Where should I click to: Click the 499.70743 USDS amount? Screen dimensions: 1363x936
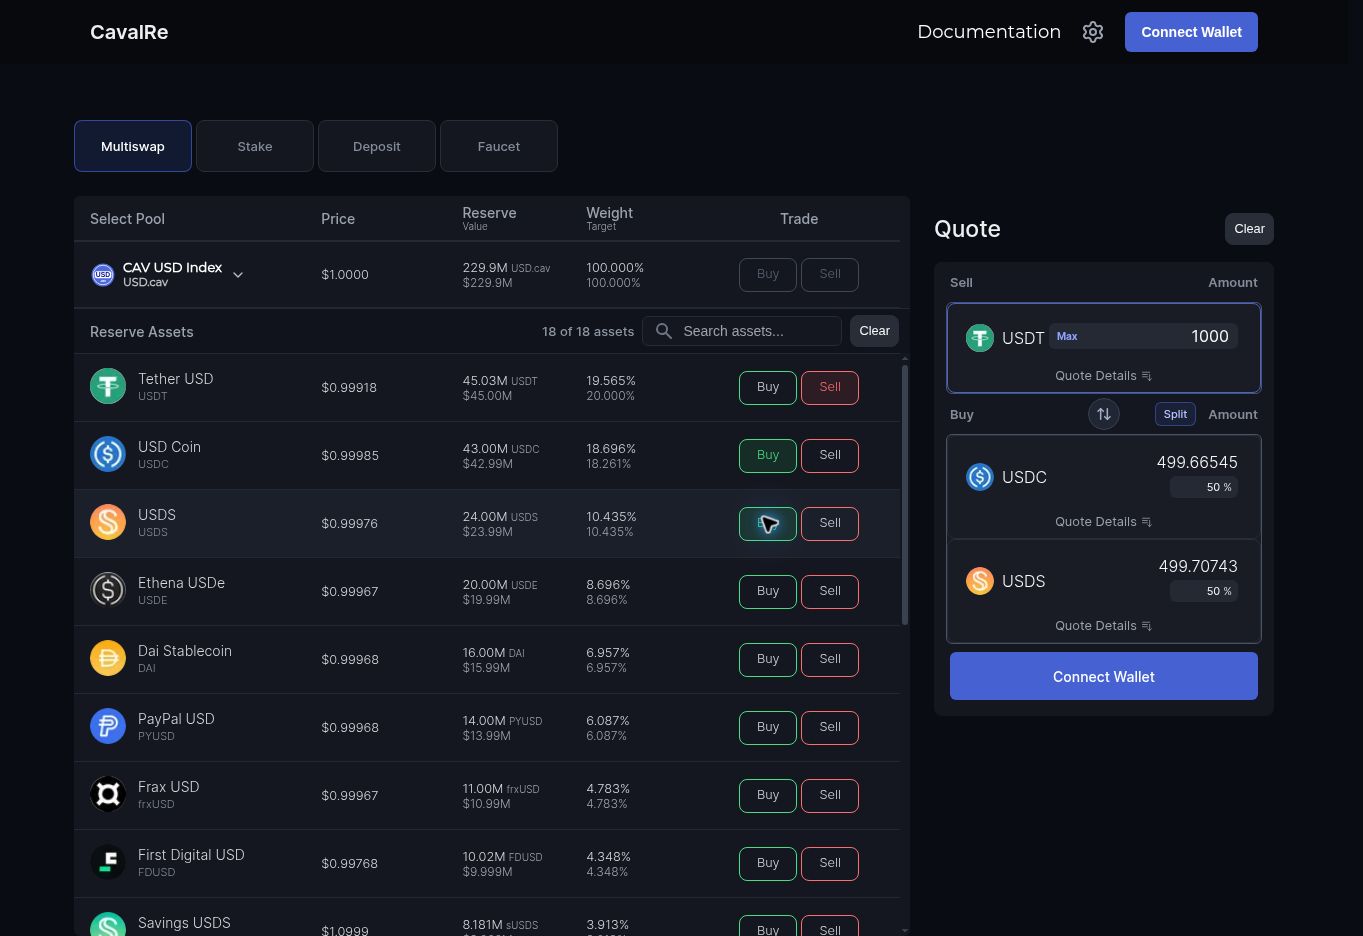pyautogui.click(x=1198, y=566)
